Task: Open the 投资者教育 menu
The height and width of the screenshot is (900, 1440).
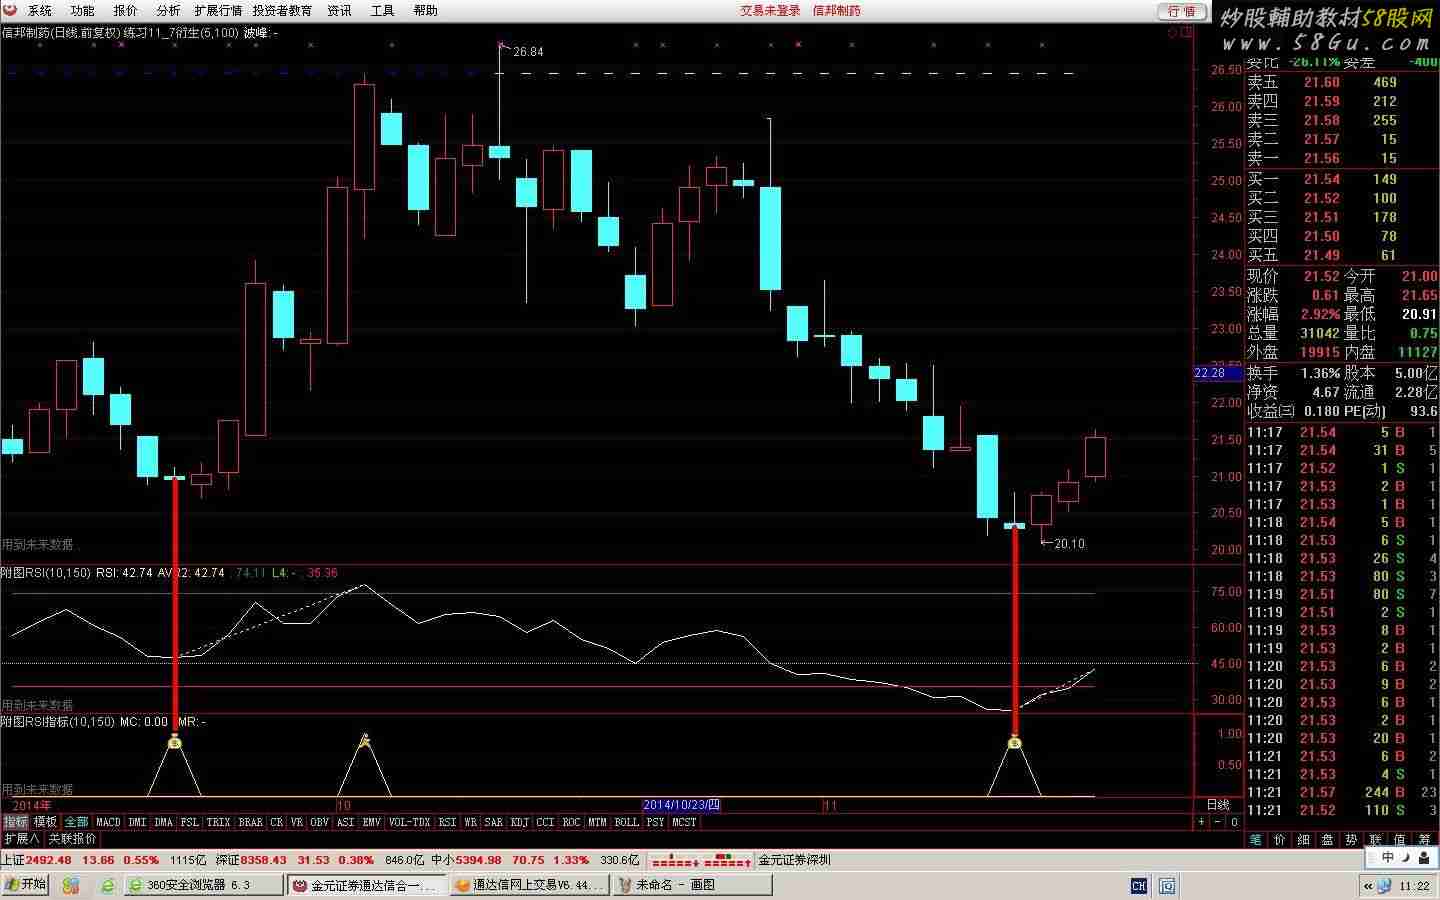Action: [282, 10]
